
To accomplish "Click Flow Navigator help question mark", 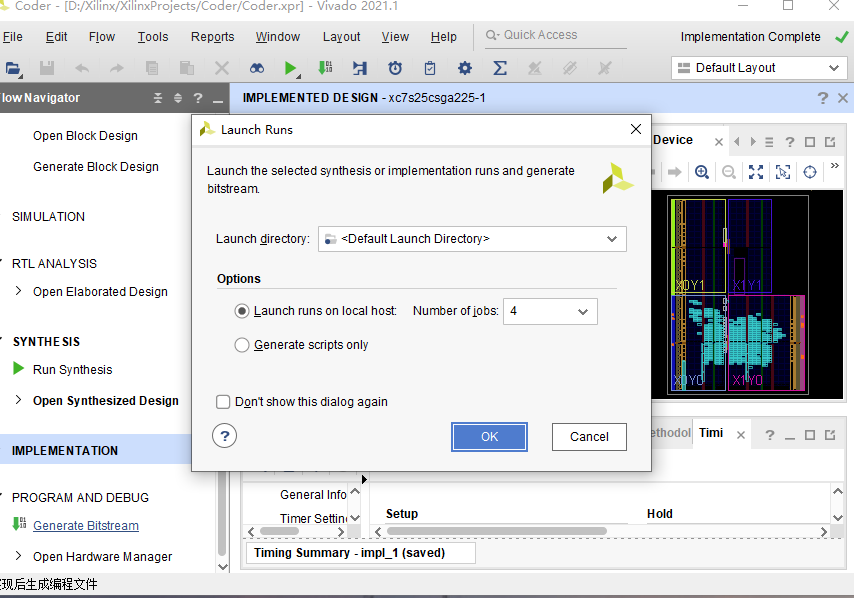I will point(198,98).
